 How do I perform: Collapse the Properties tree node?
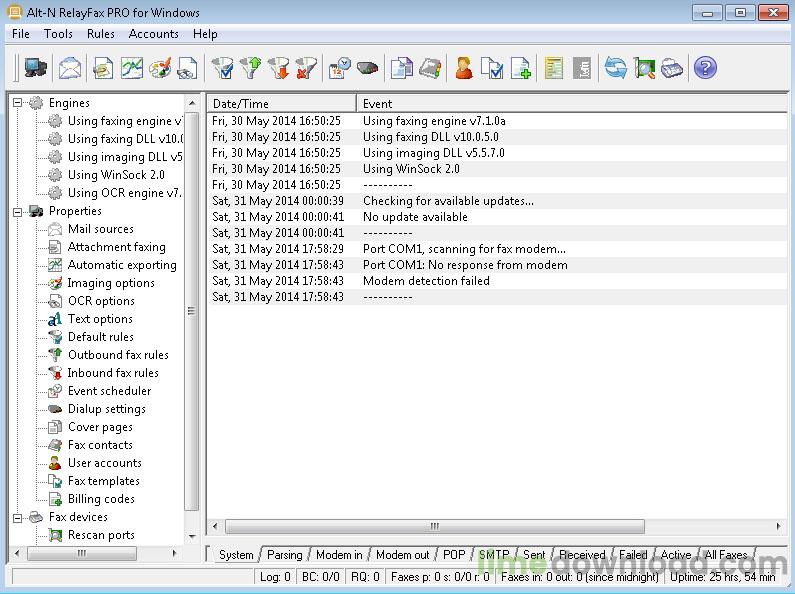pyautogui.click(x=18, y=211)
